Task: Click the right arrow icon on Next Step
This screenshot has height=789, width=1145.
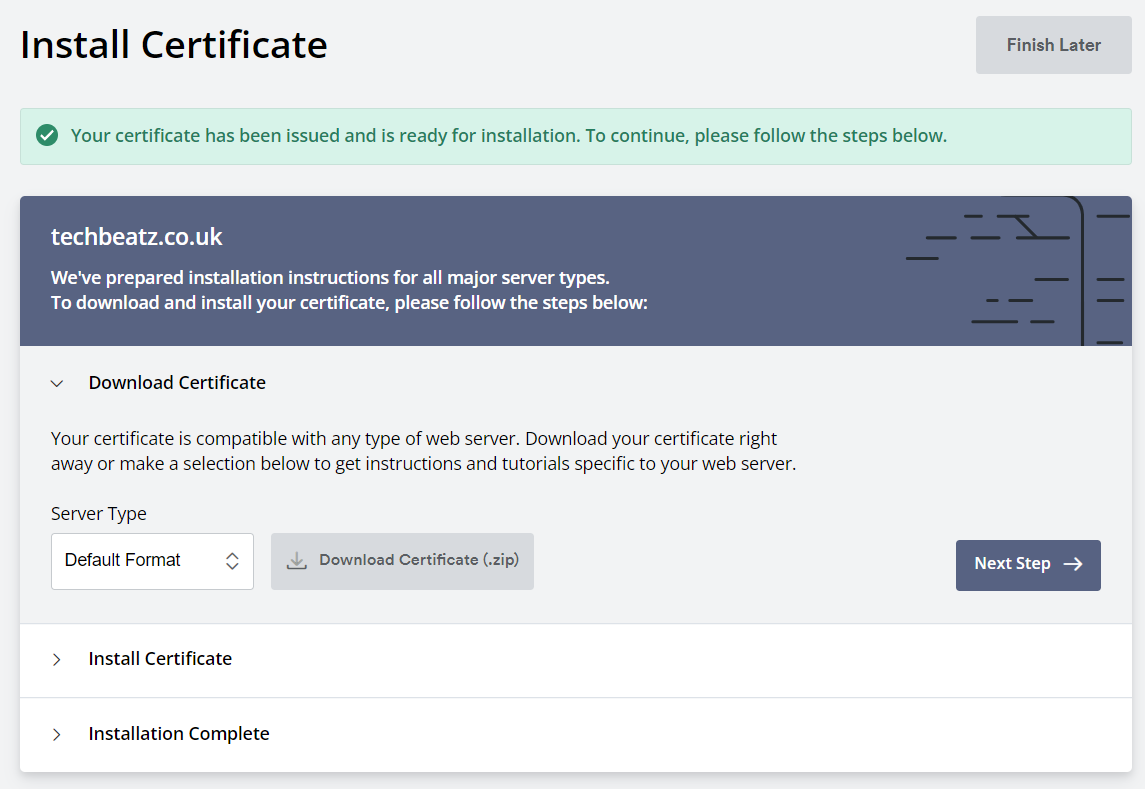Action: (1073, 564)
